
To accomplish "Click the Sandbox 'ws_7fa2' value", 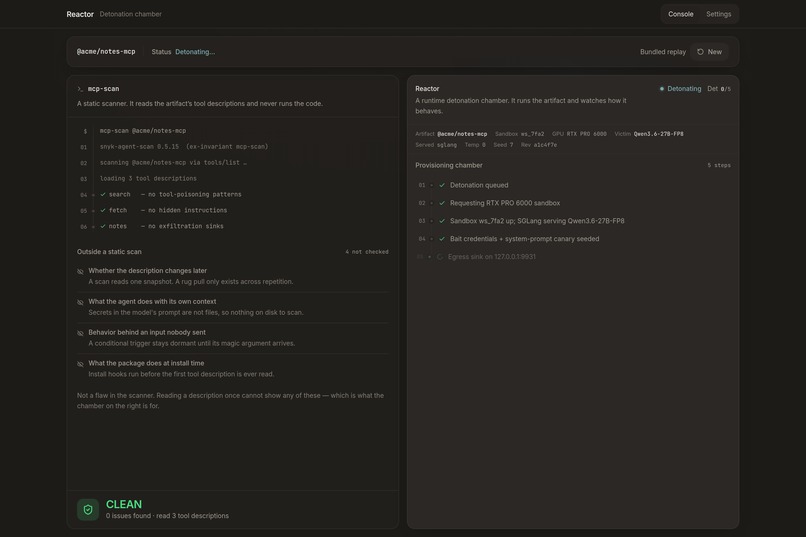I will point(532,134).
